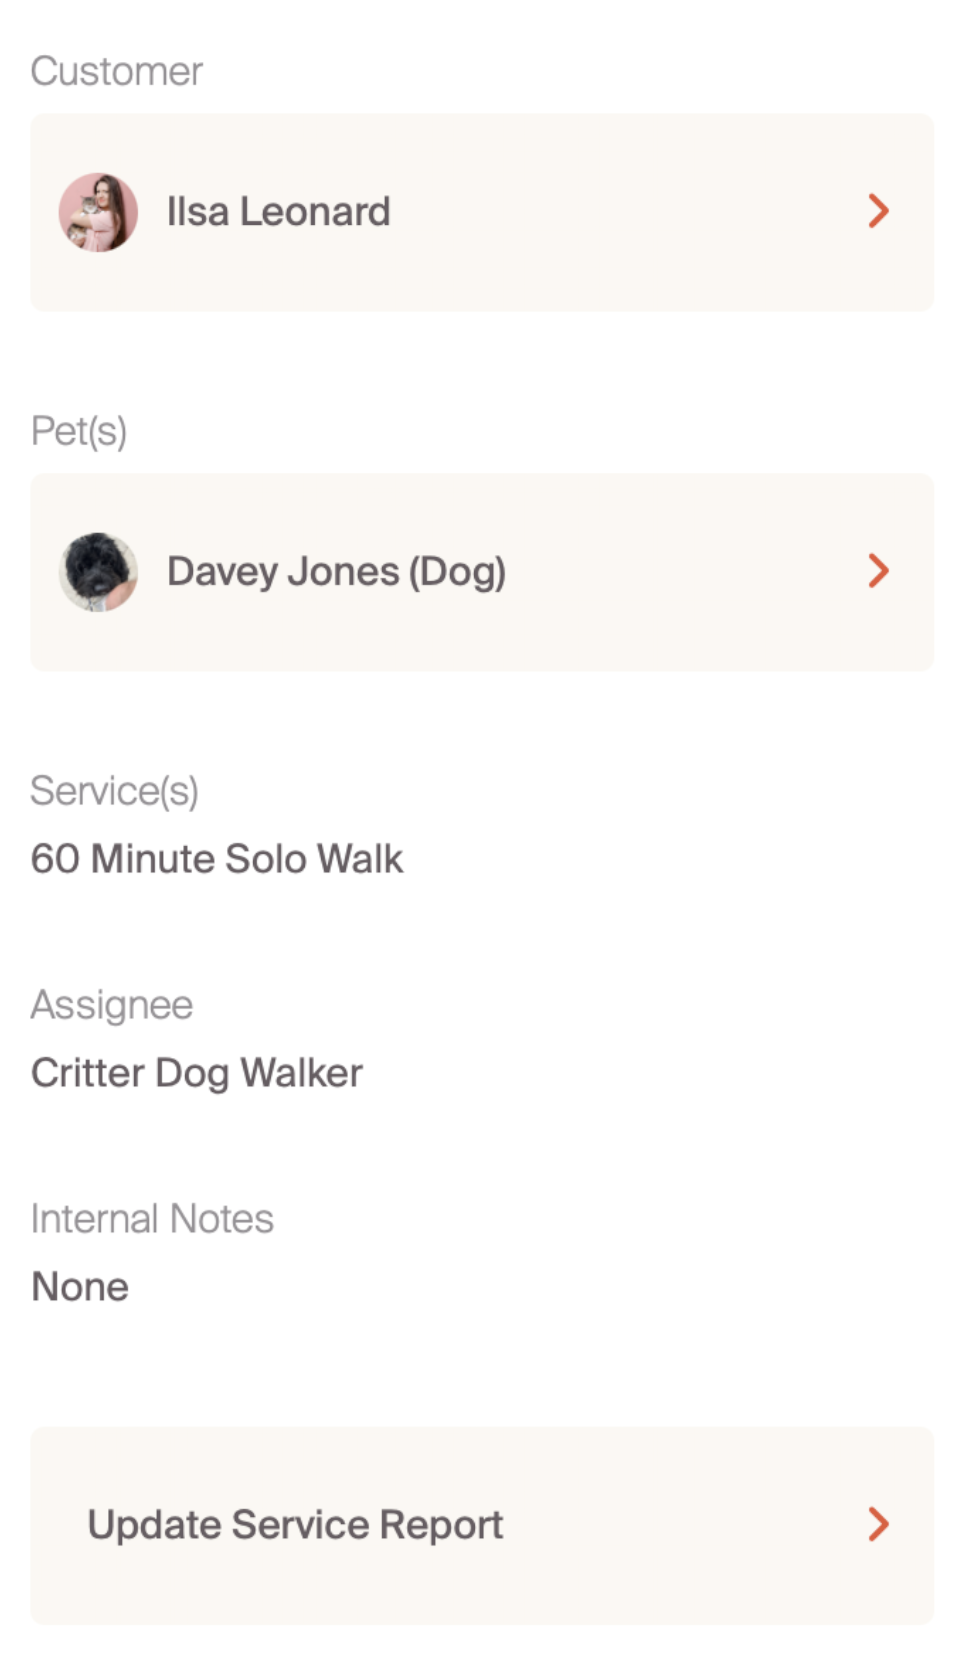
Task: Select the 60 Minute Solo Walk service
Action: click(217, 859)
